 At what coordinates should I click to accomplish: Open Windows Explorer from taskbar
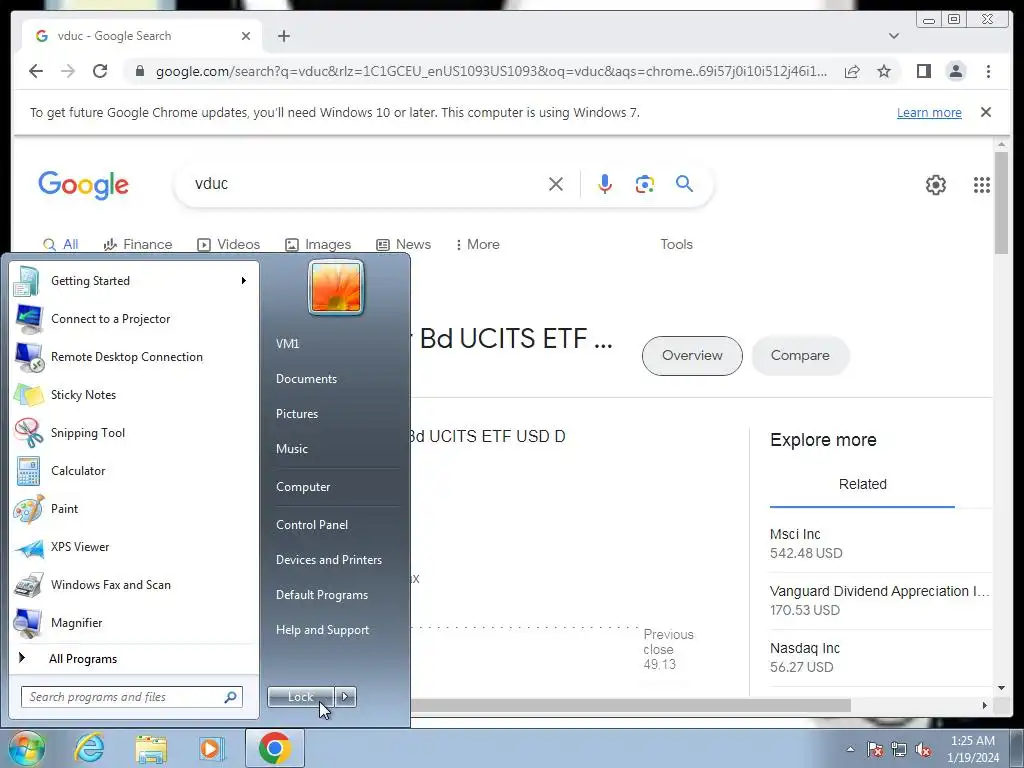click(x=151, y=748)
